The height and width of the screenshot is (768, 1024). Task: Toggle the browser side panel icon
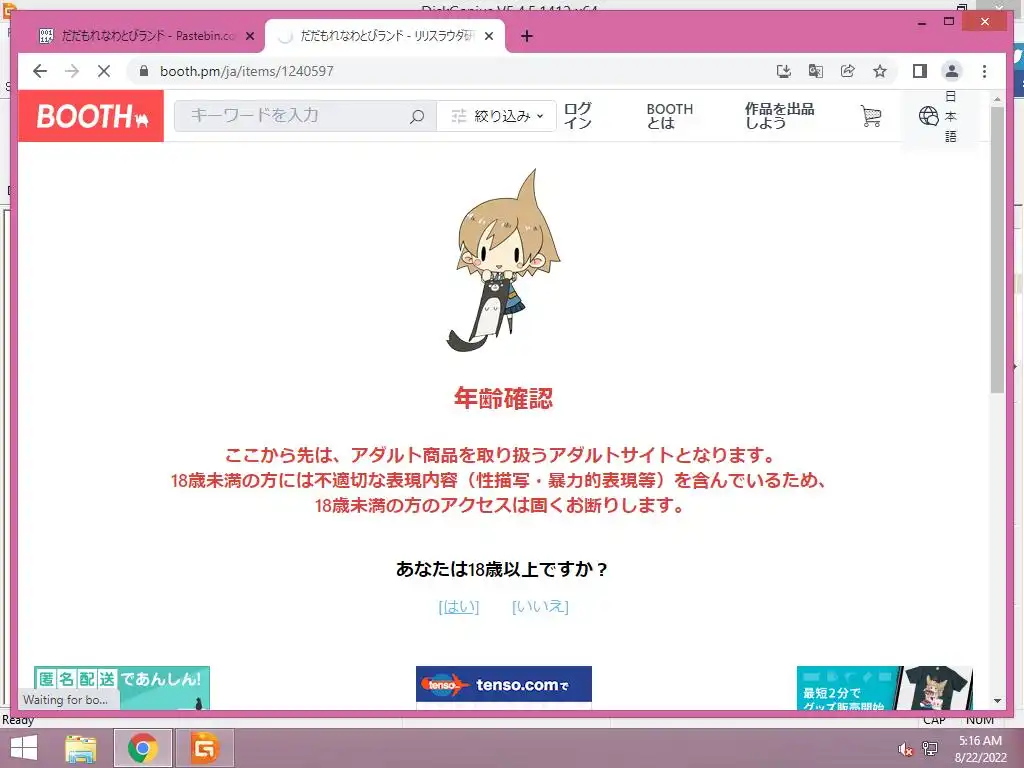coord(920,71)
